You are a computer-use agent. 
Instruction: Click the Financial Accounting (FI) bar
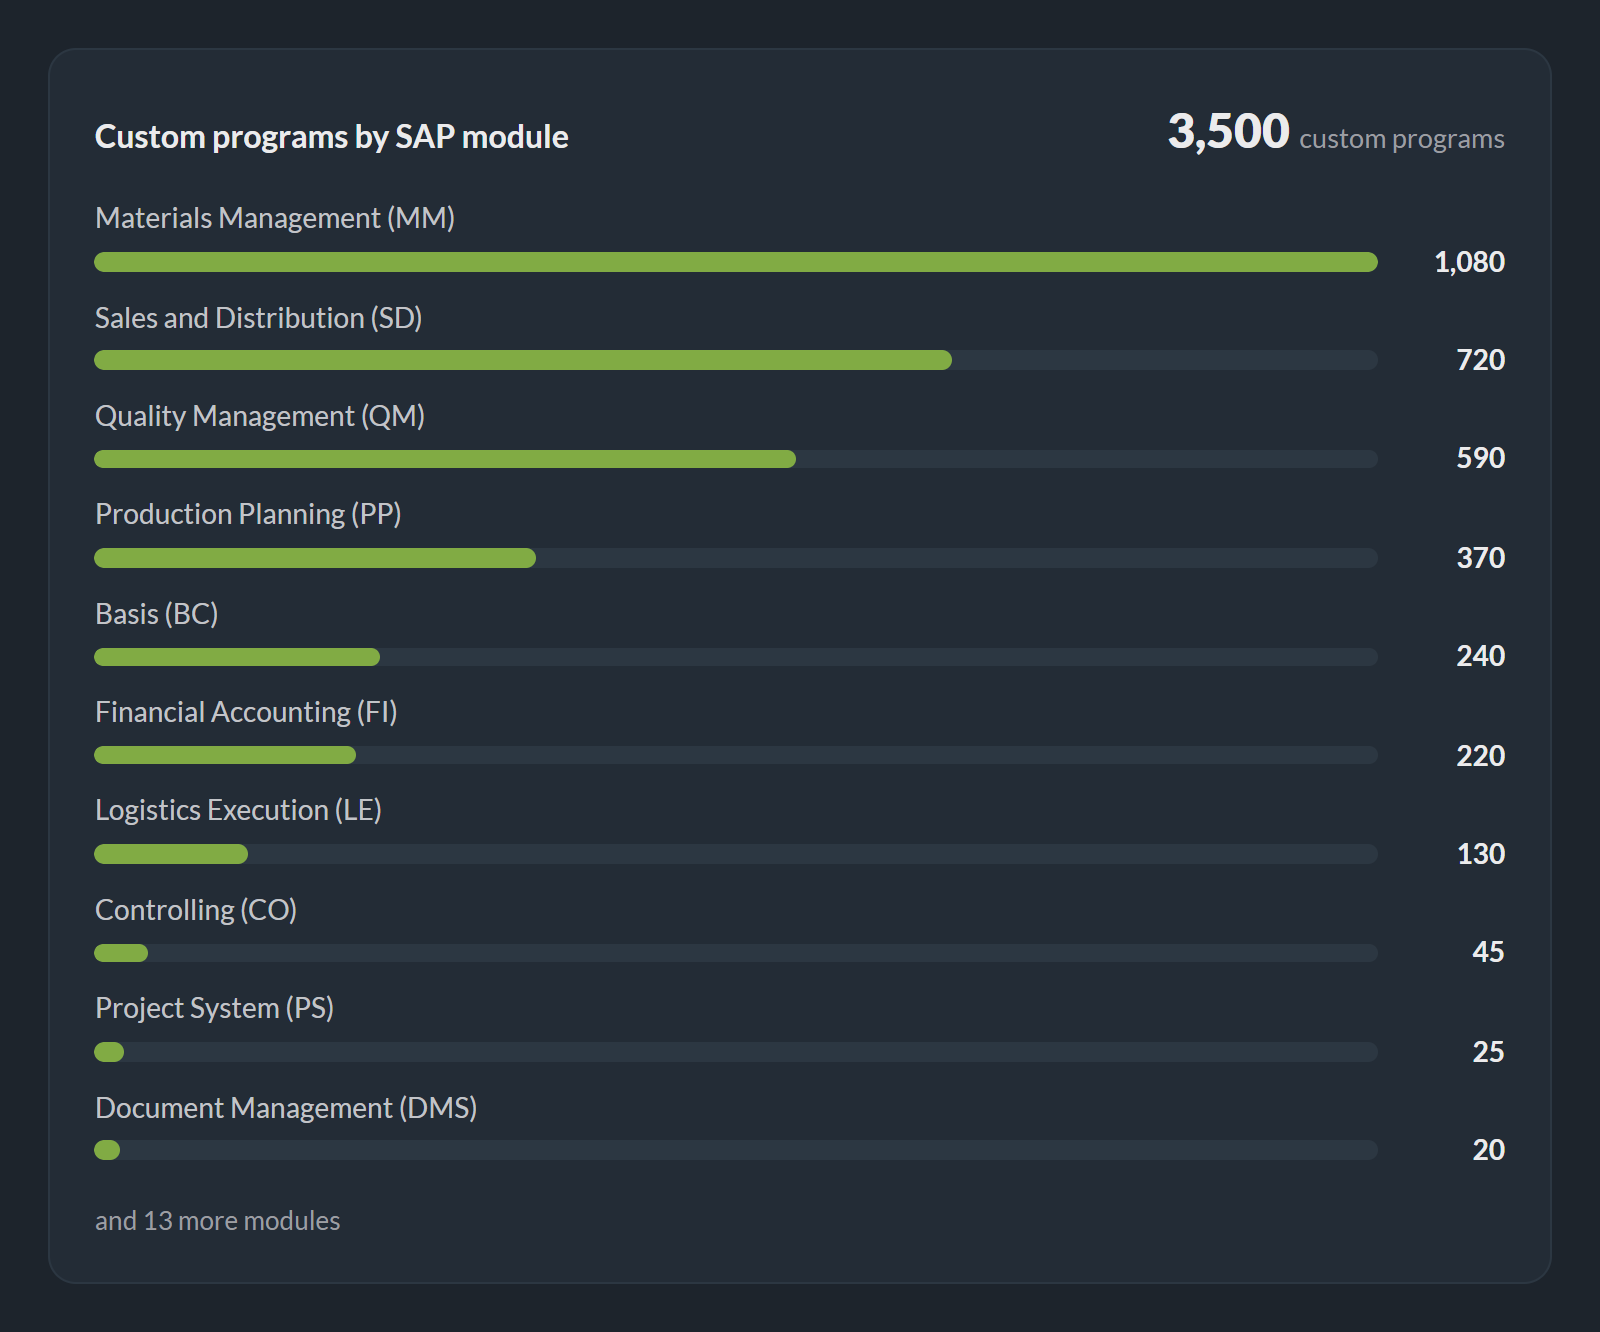point(736,755)
